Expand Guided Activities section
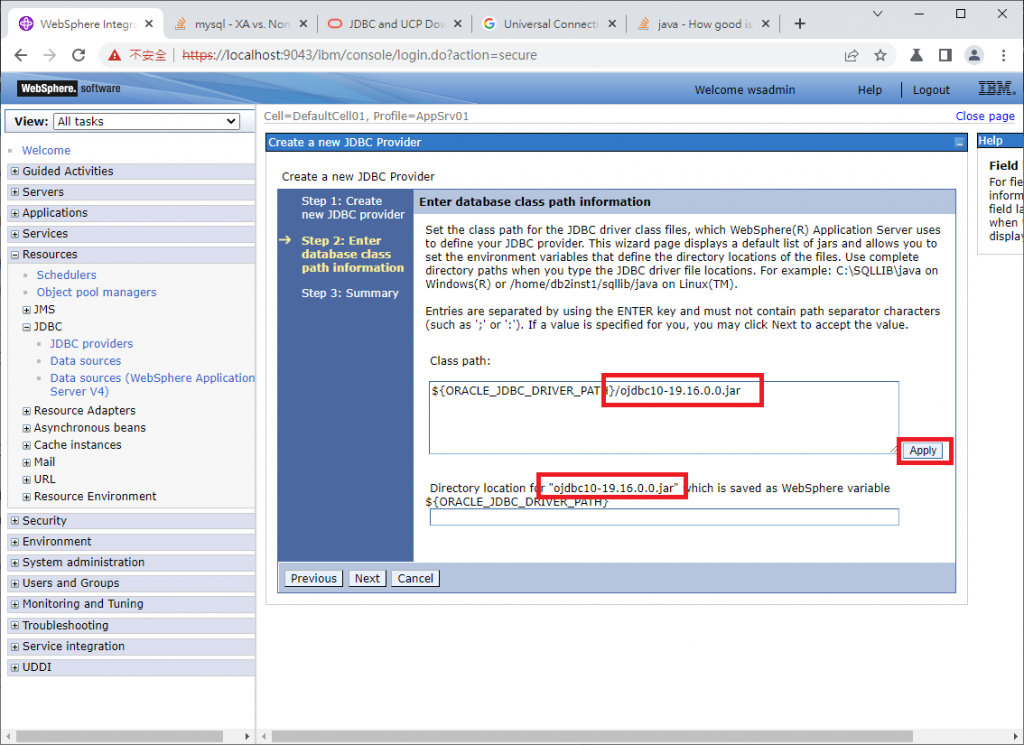1024x745 pixels. (x=15, y=171)
